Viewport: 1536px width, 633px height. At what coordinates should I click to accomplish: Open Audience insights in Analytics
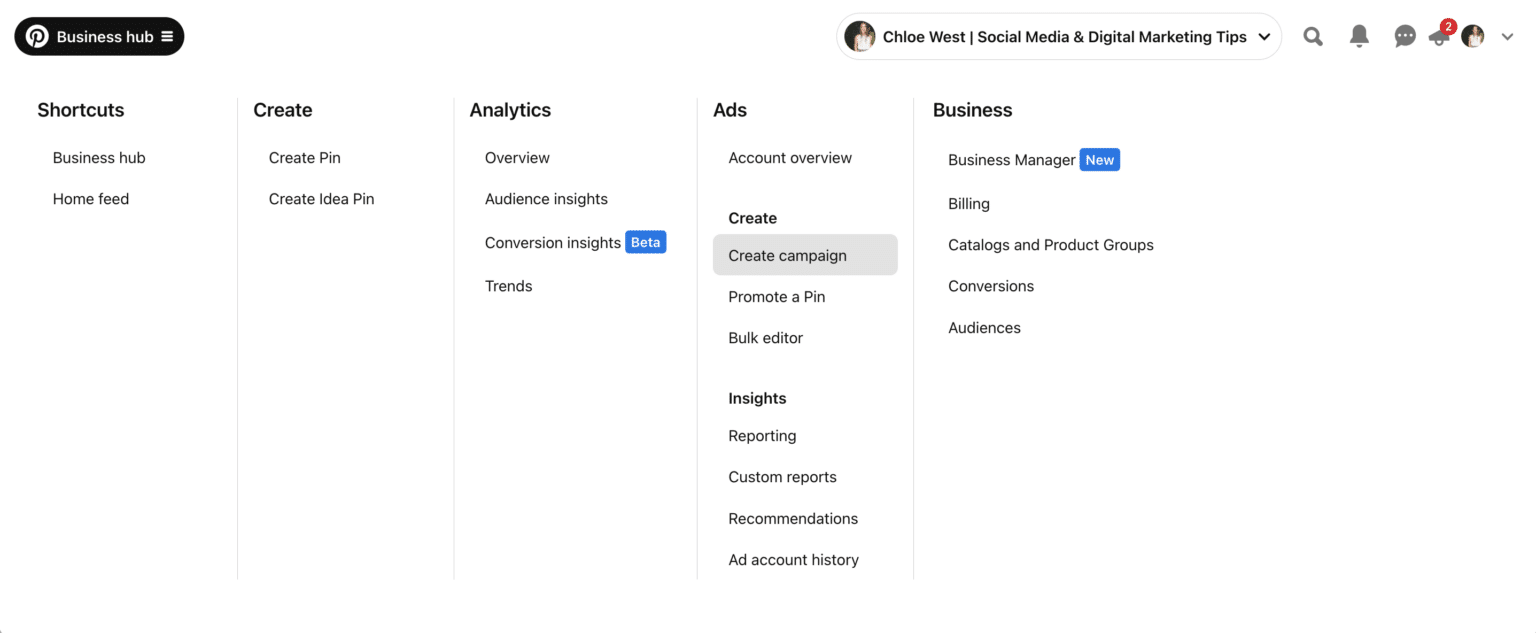point(546,198)
